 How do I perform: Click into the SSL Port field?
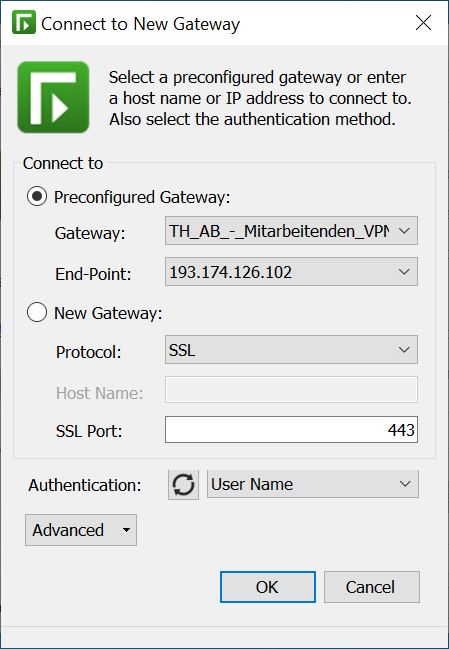[x=291, y=430]
